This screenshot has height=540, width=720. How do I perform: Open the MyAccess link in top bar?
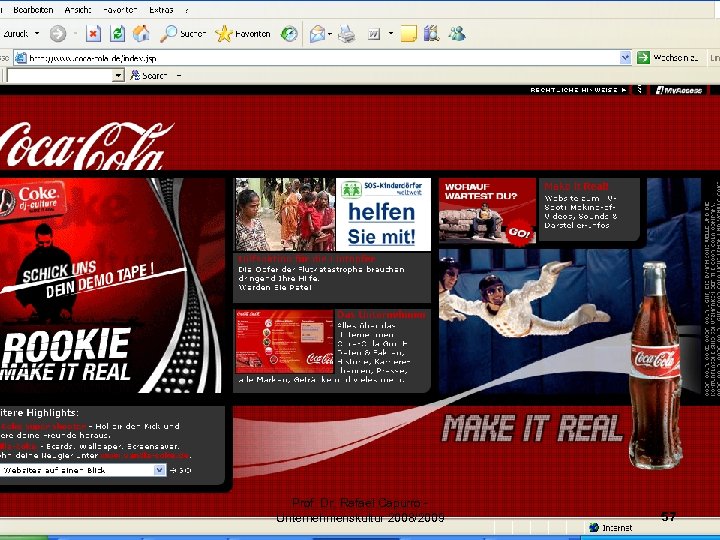click(679, 90)
